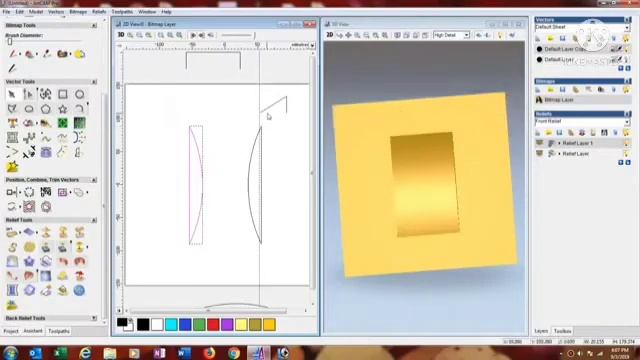Collapse the Relief Tools section
The image size is (640, 360).
point(94,220)
